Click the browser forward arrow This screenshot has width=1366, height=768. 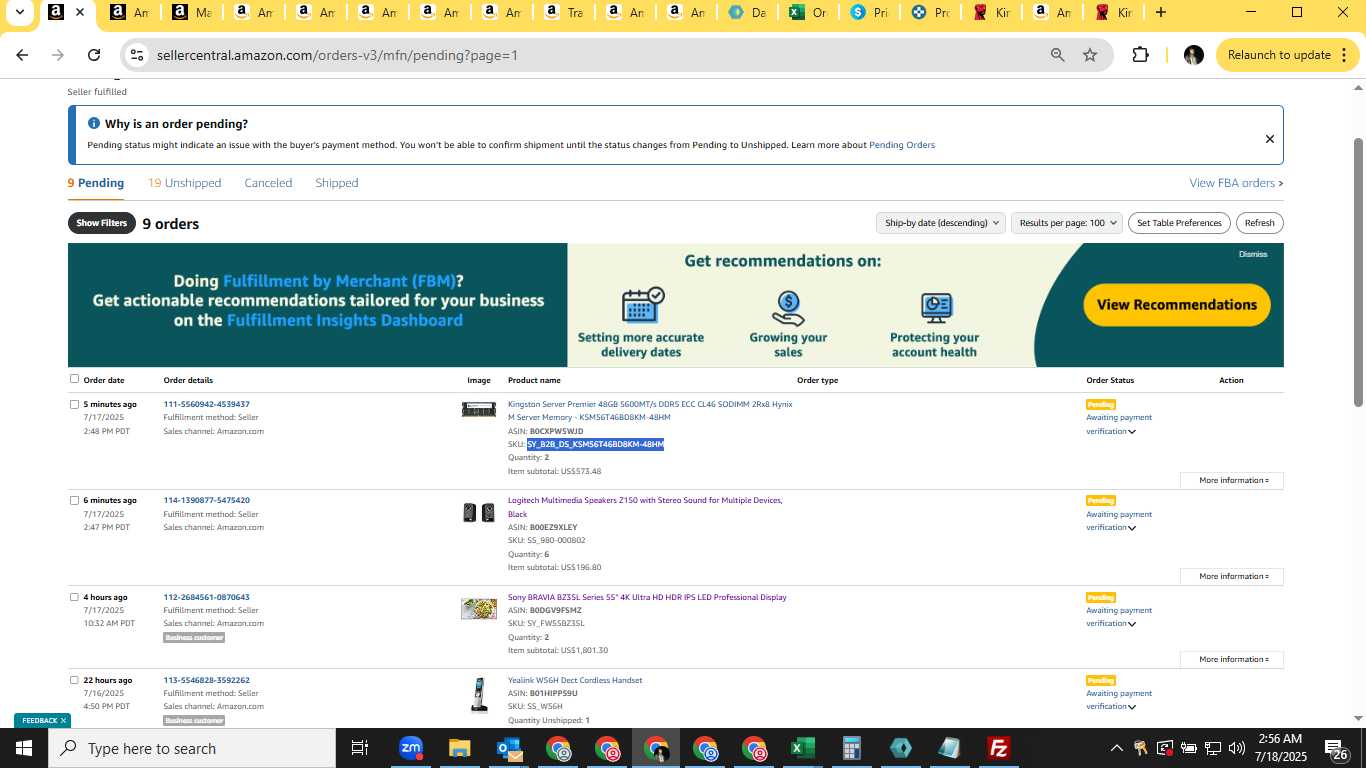pos(58,55)
